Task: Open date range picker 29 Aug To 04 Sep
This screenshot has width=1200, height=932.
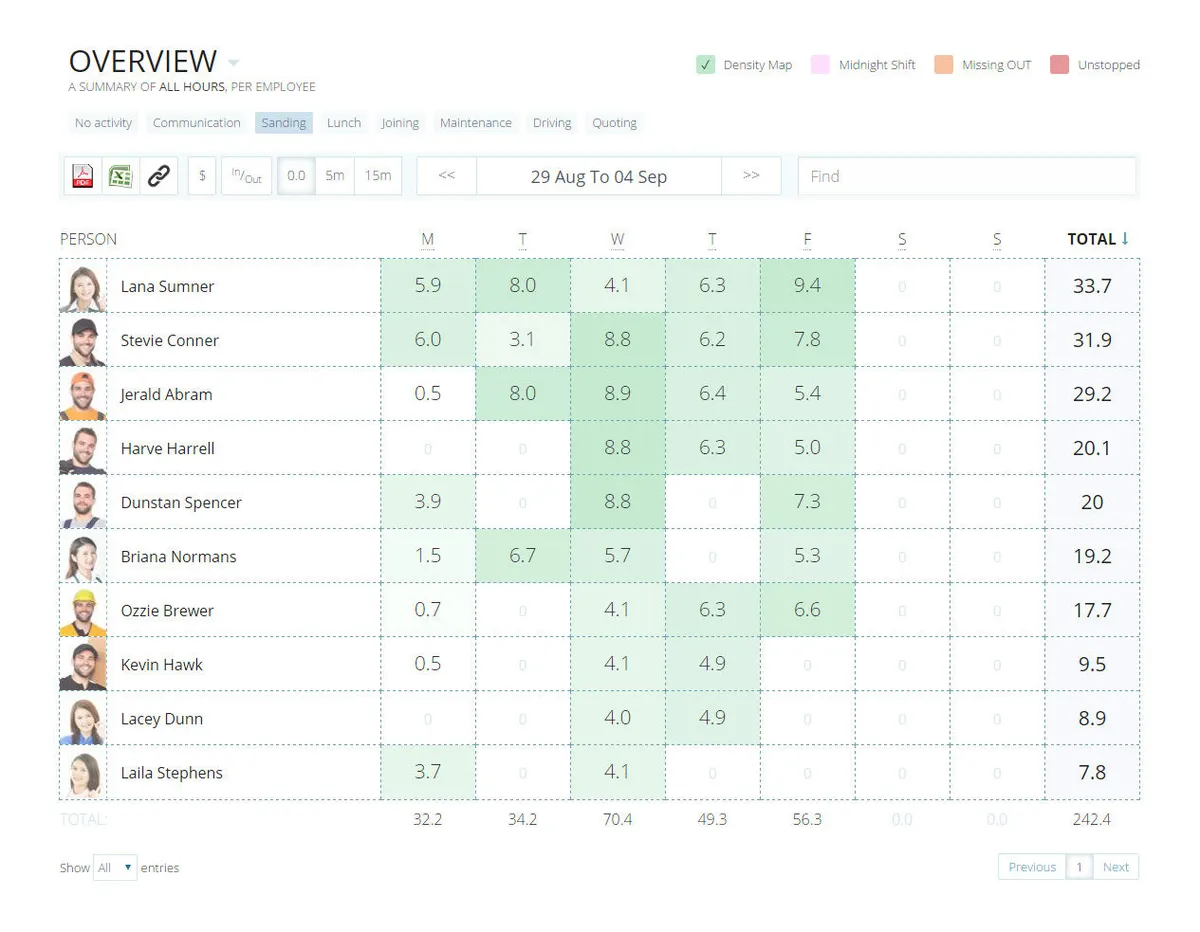Action: click(598, 176)
